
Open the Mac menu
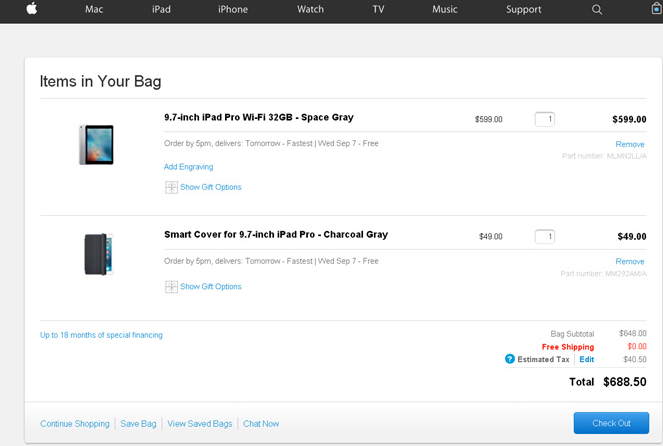(x=94, y=9)
